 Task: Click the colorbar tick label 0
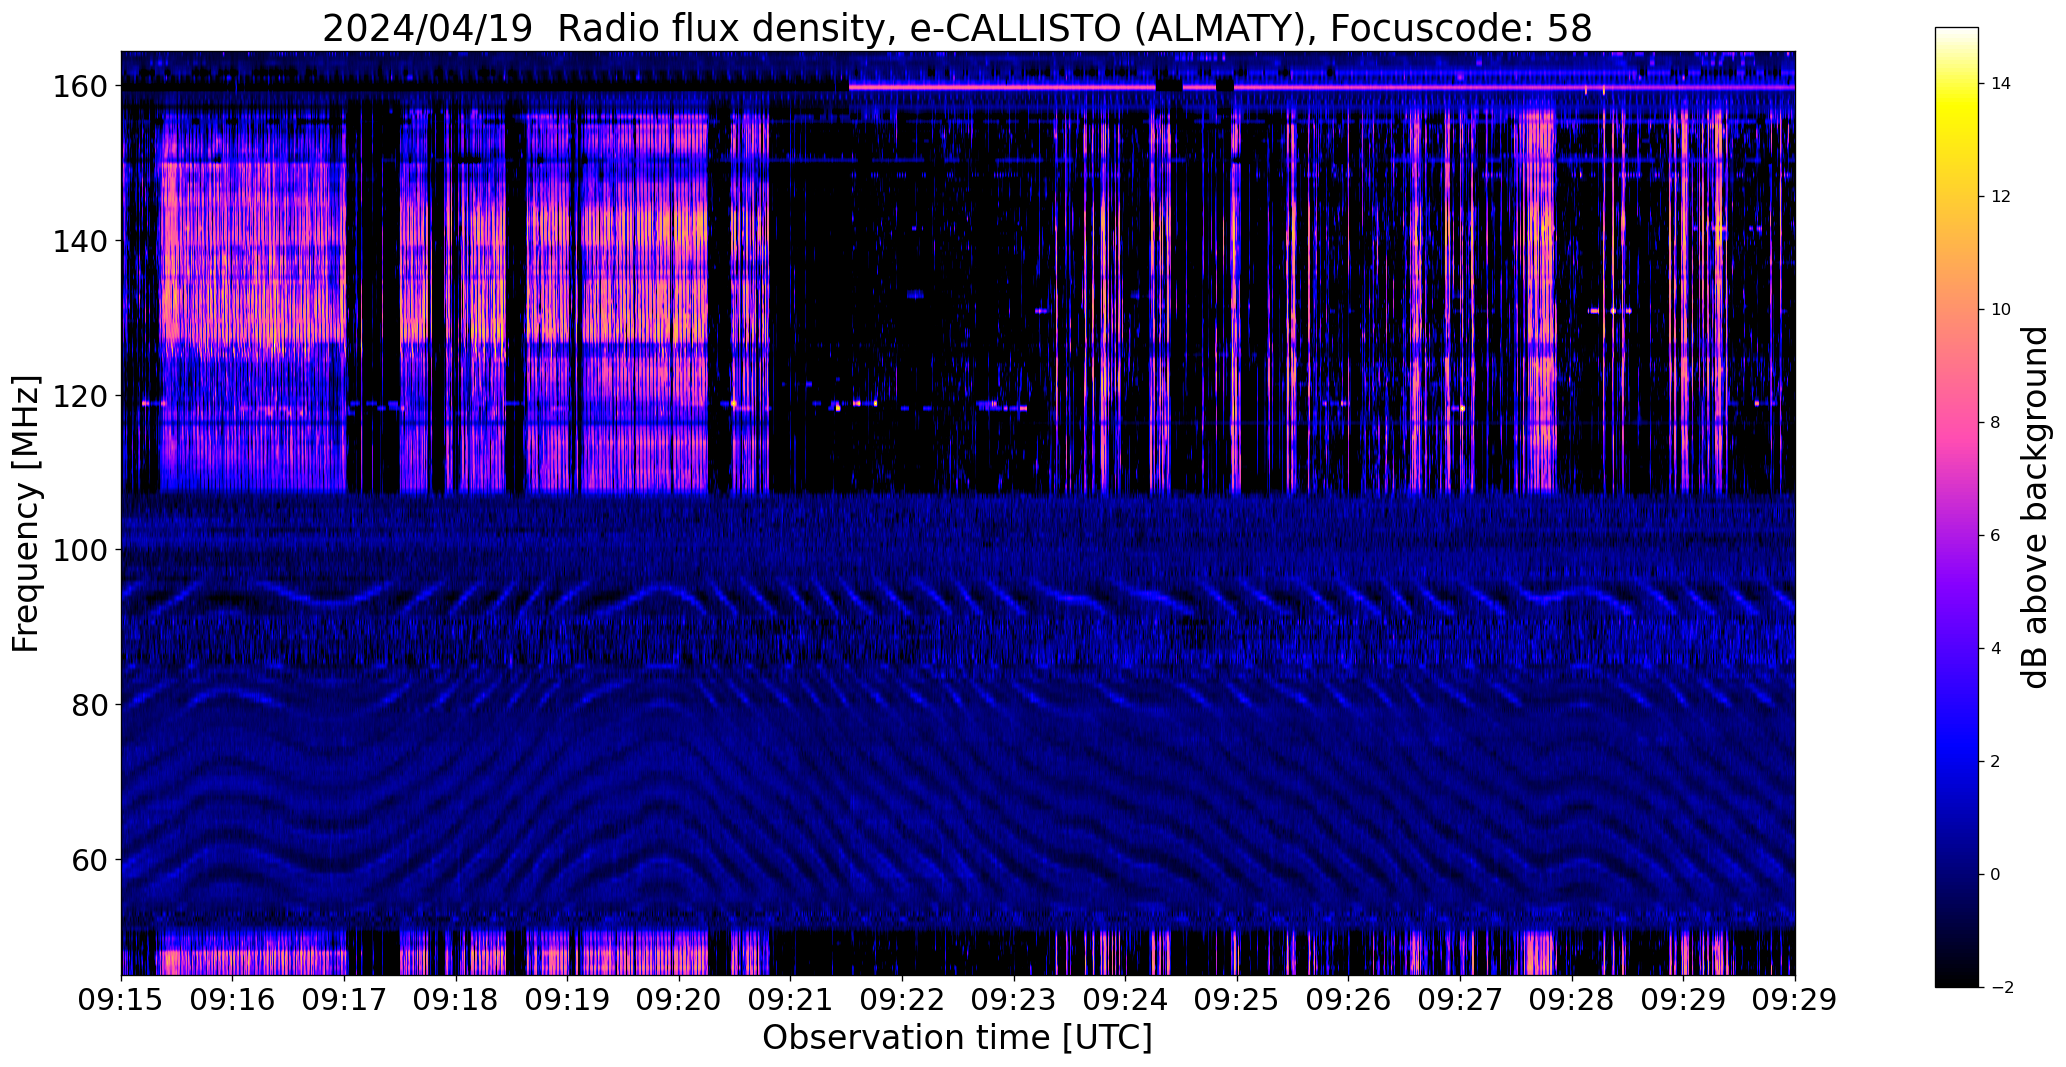tap(1996, 875)
